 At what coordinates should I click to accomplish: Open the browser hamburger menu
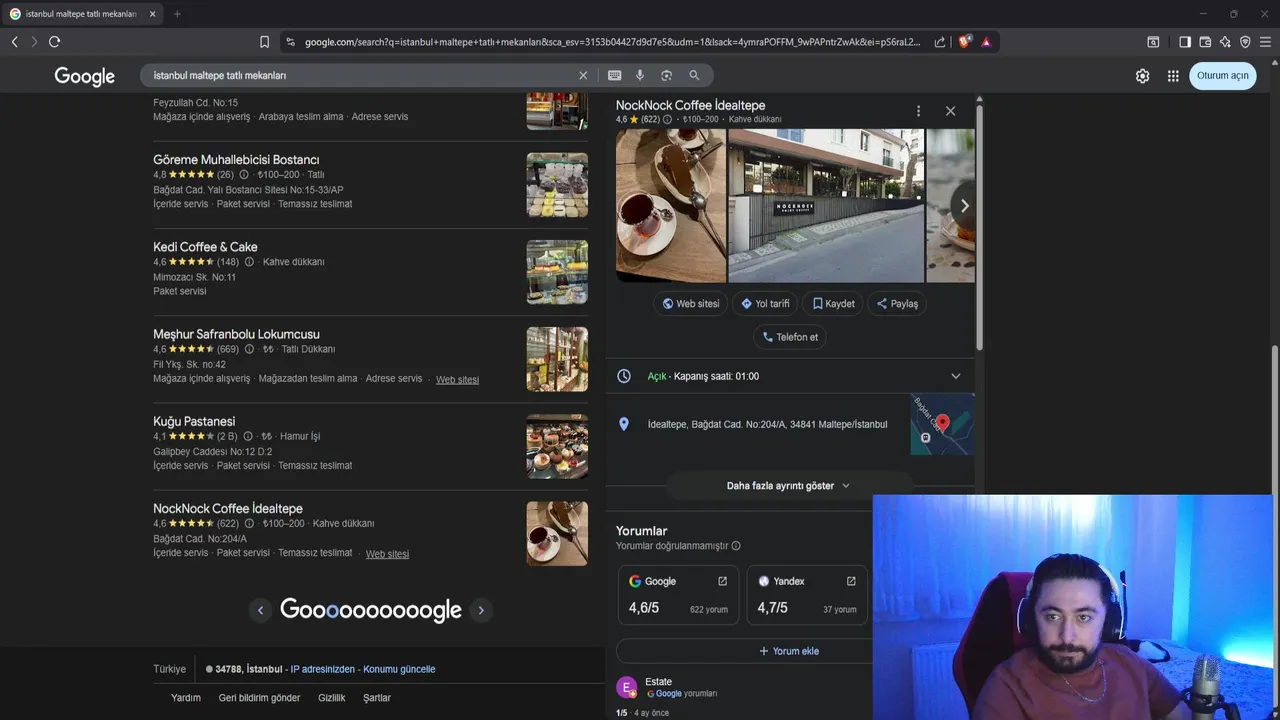tap(1265, 42)
